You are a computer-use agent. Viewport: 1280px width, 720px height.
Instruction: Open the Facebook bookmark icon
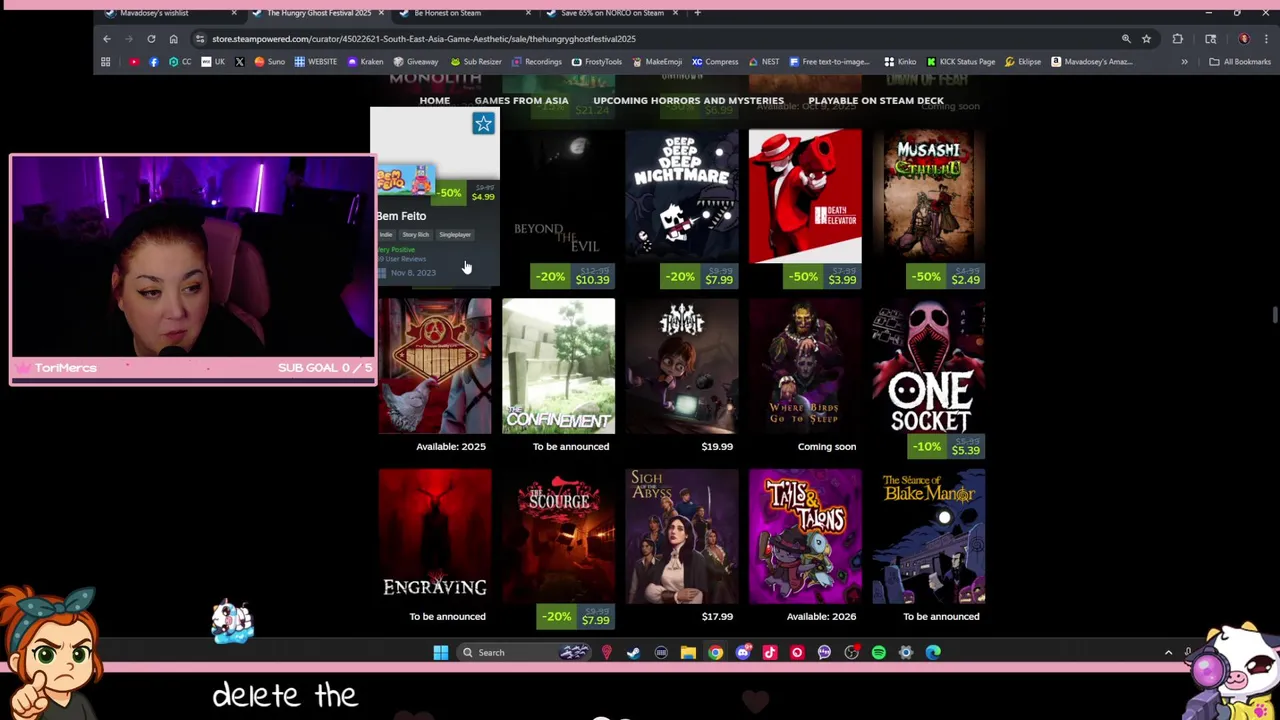pos(153,62)
